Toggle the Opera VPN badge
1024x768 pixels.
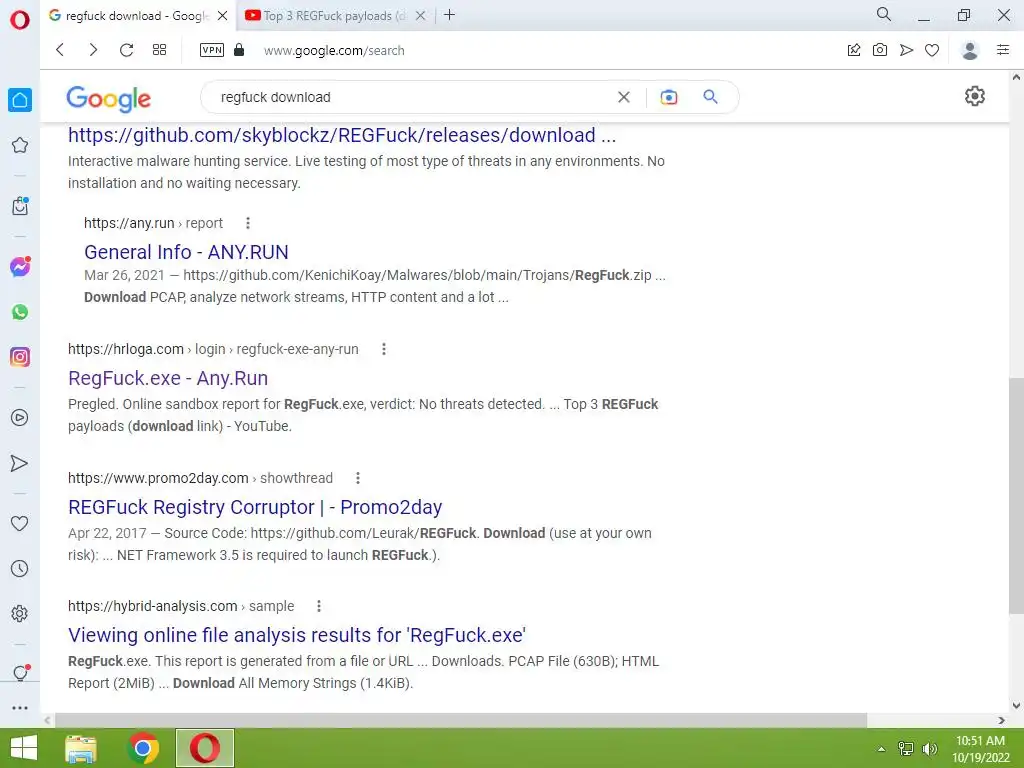pos(212,50)
